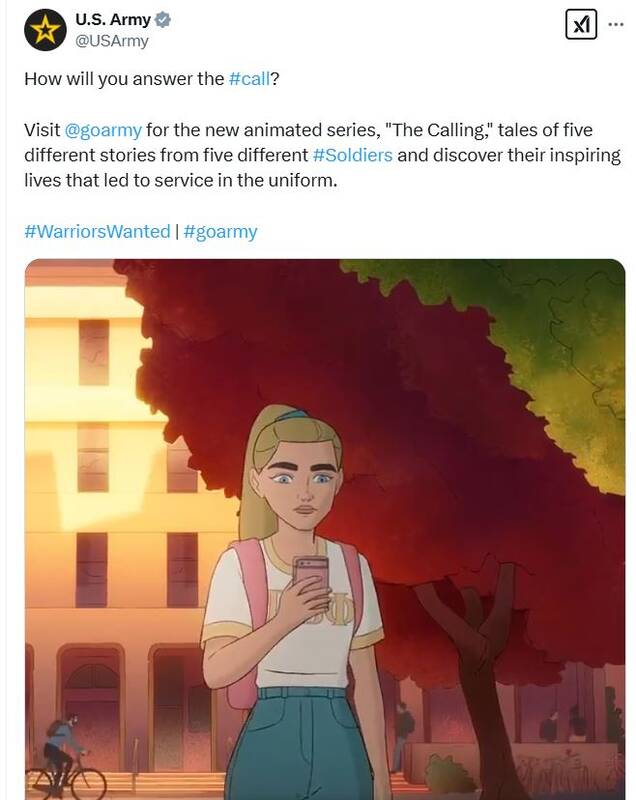Open the #Soldiers hashtag
Image resolution: width=636 pixels, height=800 pixels.
pos(352,155)
